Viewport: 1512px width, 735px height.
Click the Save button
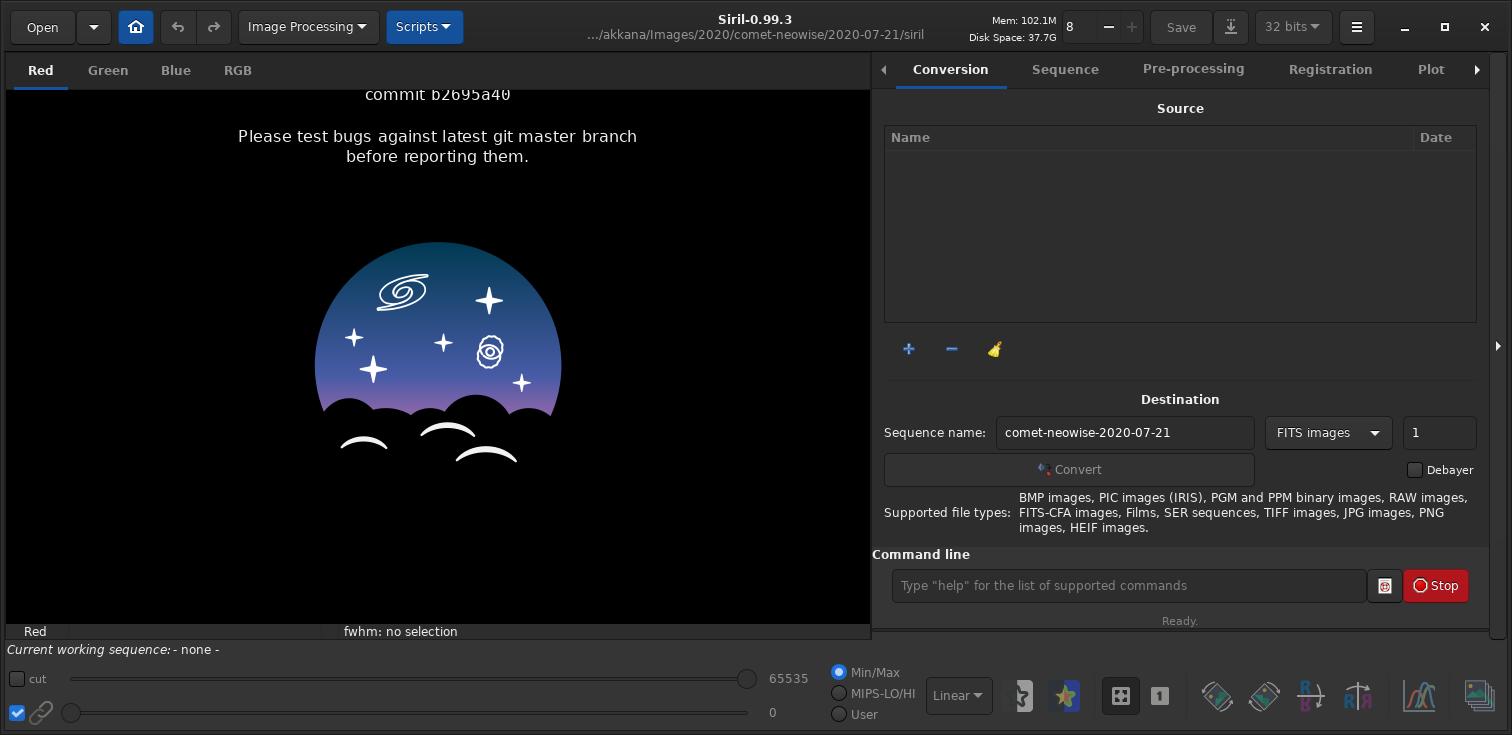(1181, 27)
